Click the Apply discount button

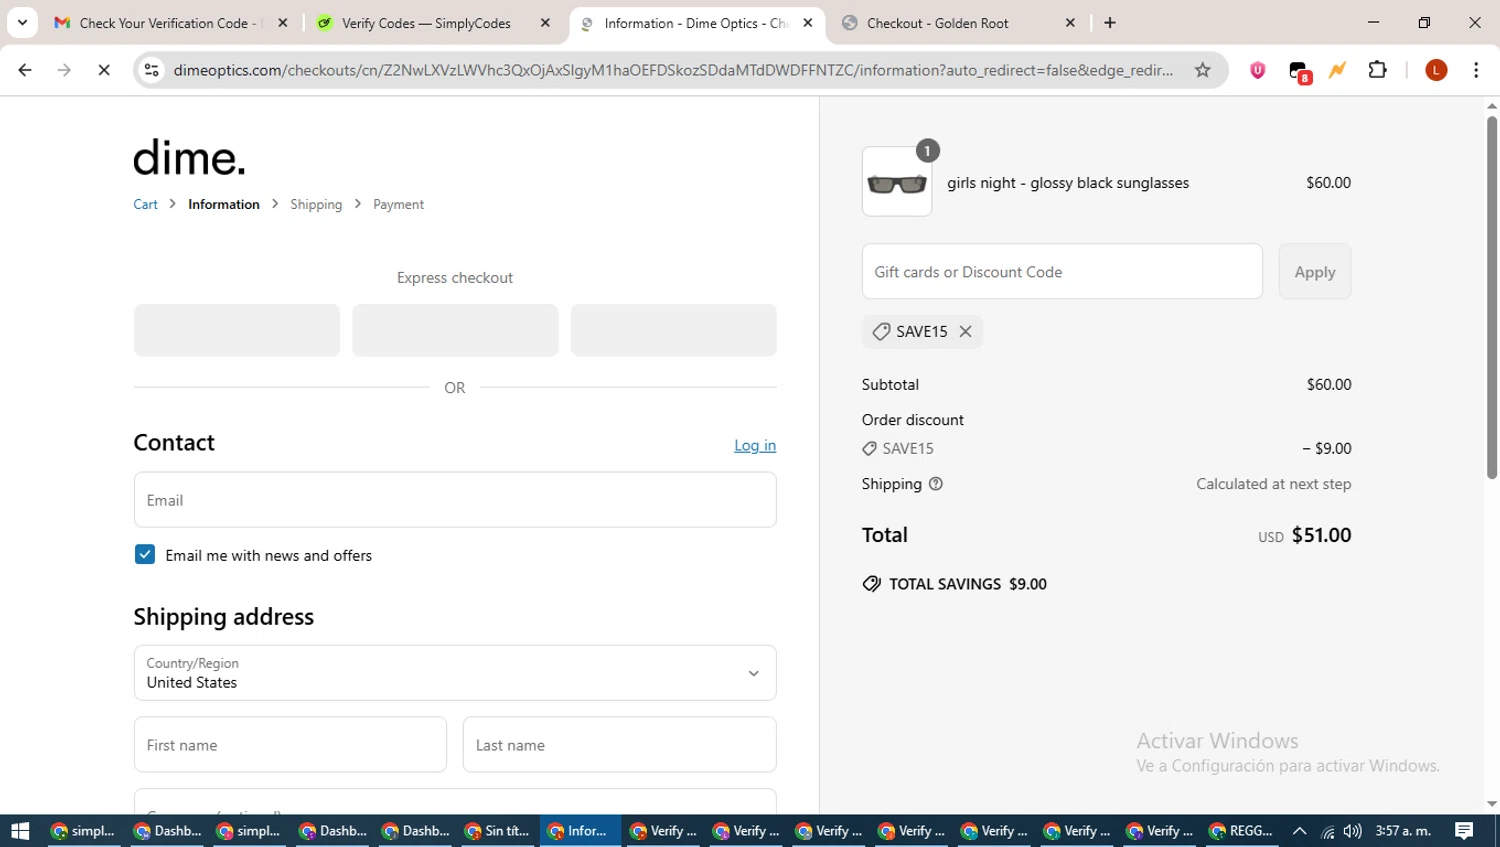[1315, 271]
